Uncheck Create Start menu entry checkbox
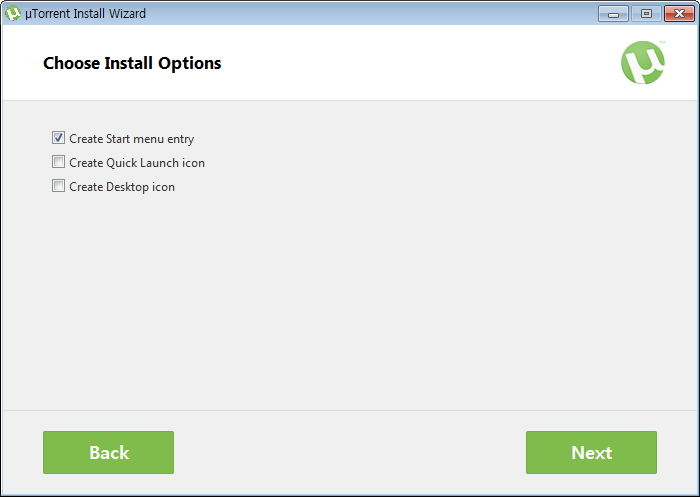Image resolution: width=700 pixels, height=497 pixels. (x=58, y=138)
